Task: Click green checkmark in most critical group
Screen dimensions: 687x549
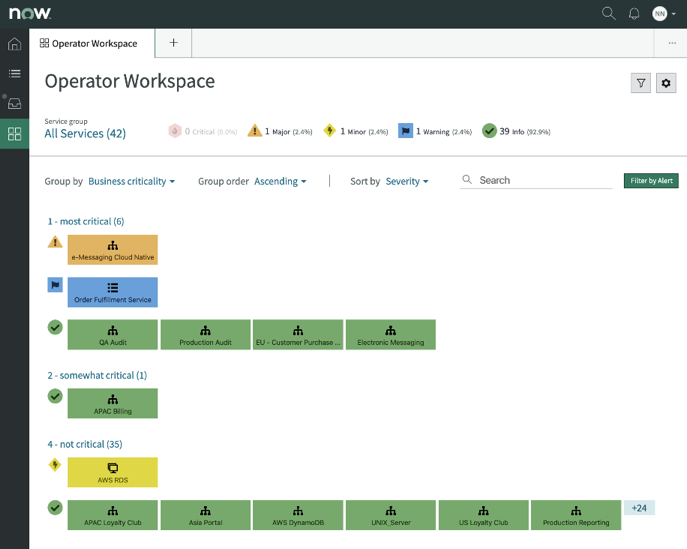Action: (55, 327)
